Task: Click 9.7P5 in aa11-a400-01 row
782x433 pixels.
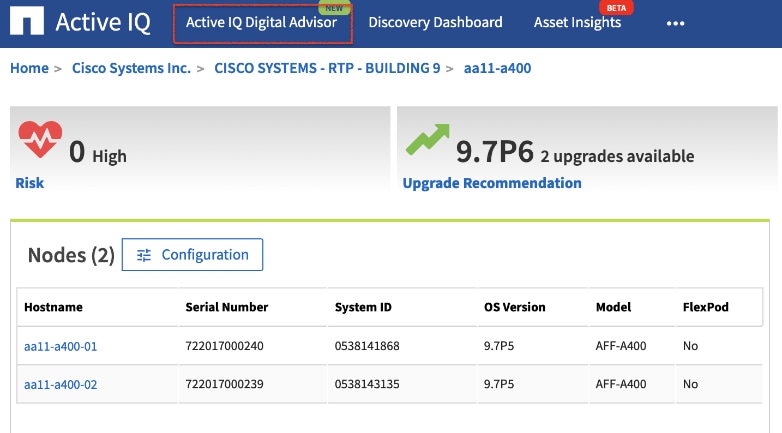Action: point(499,346)
